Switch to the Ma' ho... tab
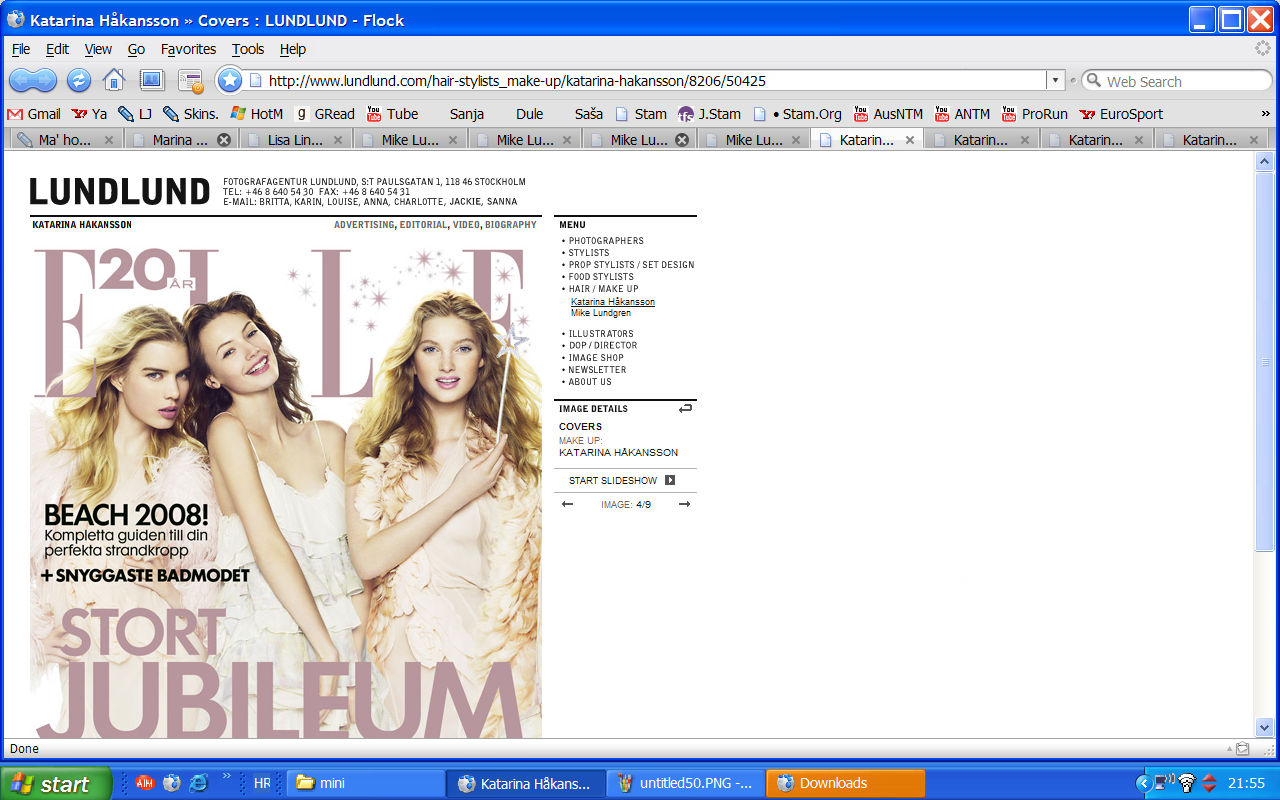The width and height of the screenshot is (1280, 800). click(x=64, y=140)
